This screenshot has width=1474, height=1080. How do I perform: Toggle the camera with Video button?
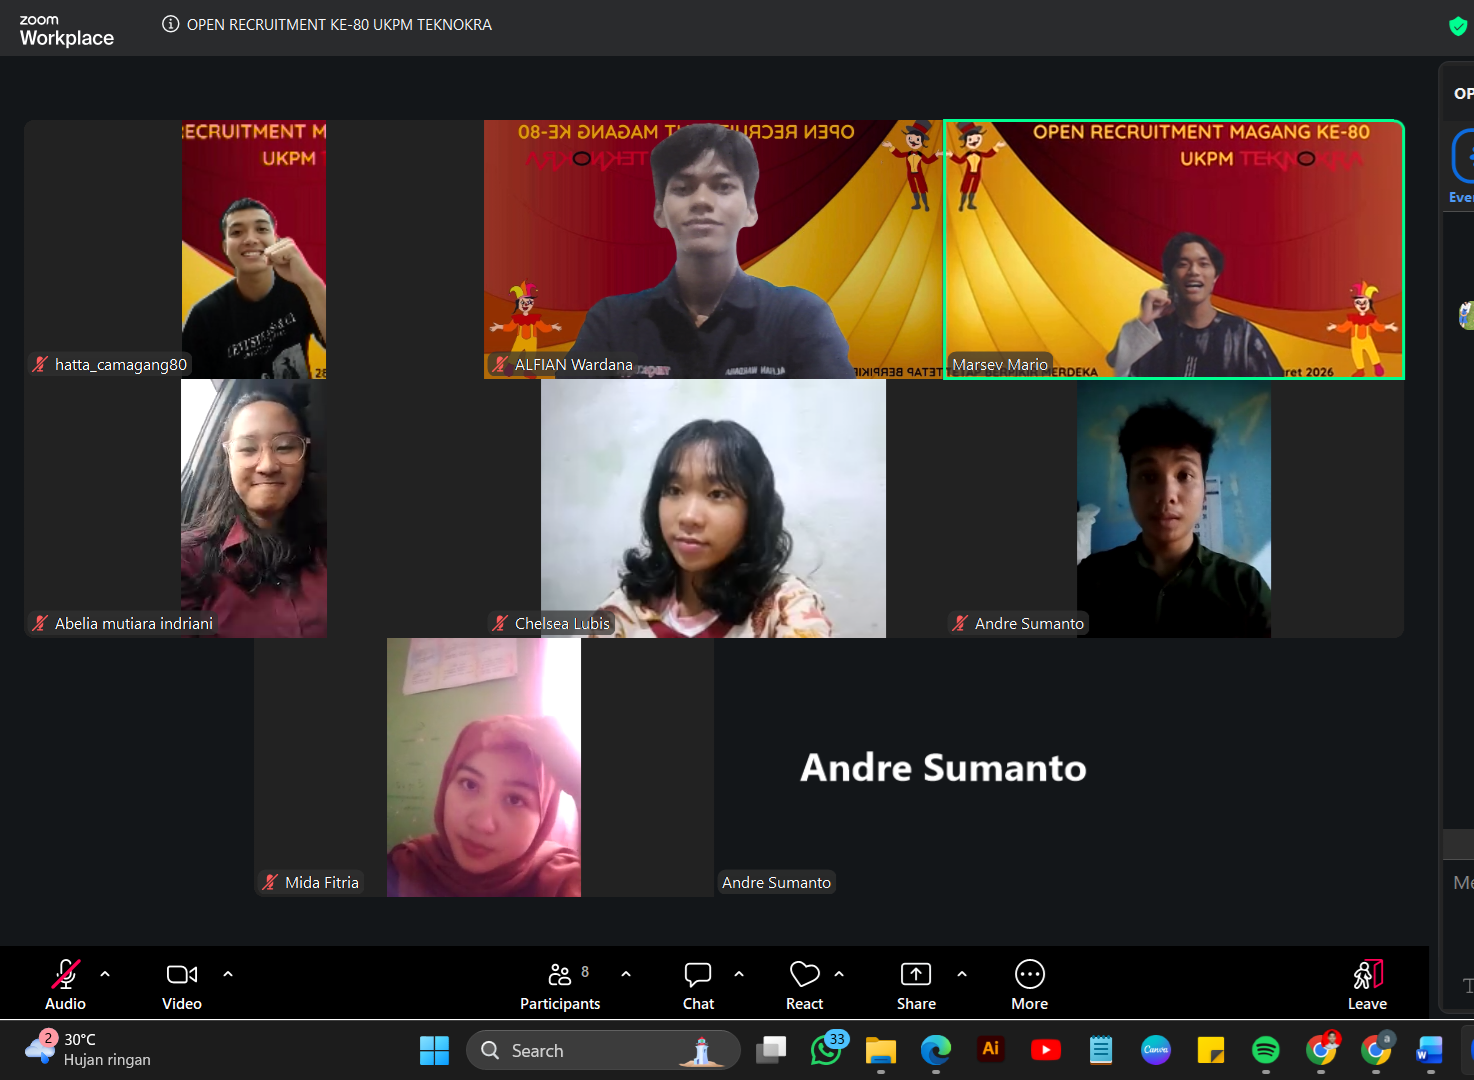(x=182, y=985)
